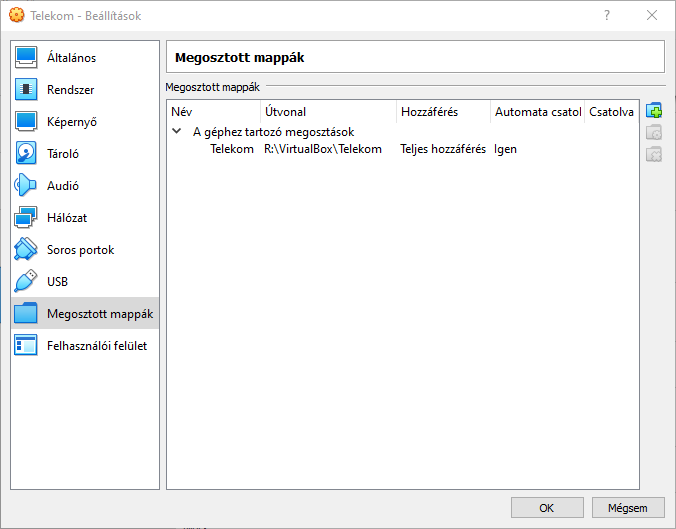Open the Soros portok connector icon

tap(26, 249)
